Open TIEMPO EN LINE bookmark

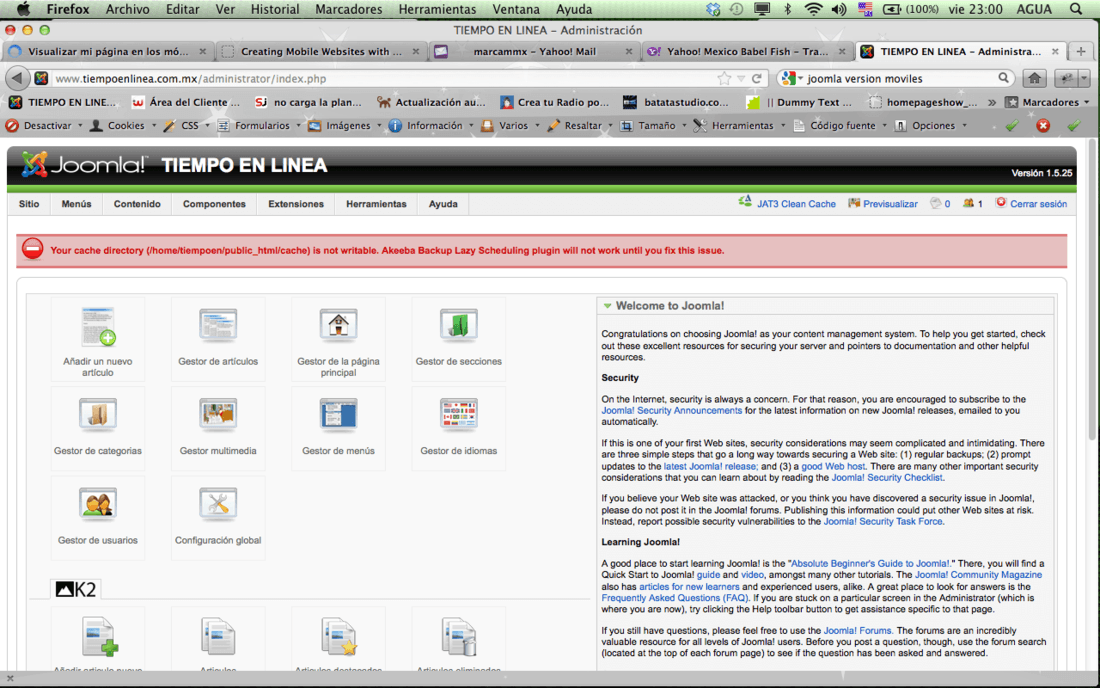(x=63, y=102)
